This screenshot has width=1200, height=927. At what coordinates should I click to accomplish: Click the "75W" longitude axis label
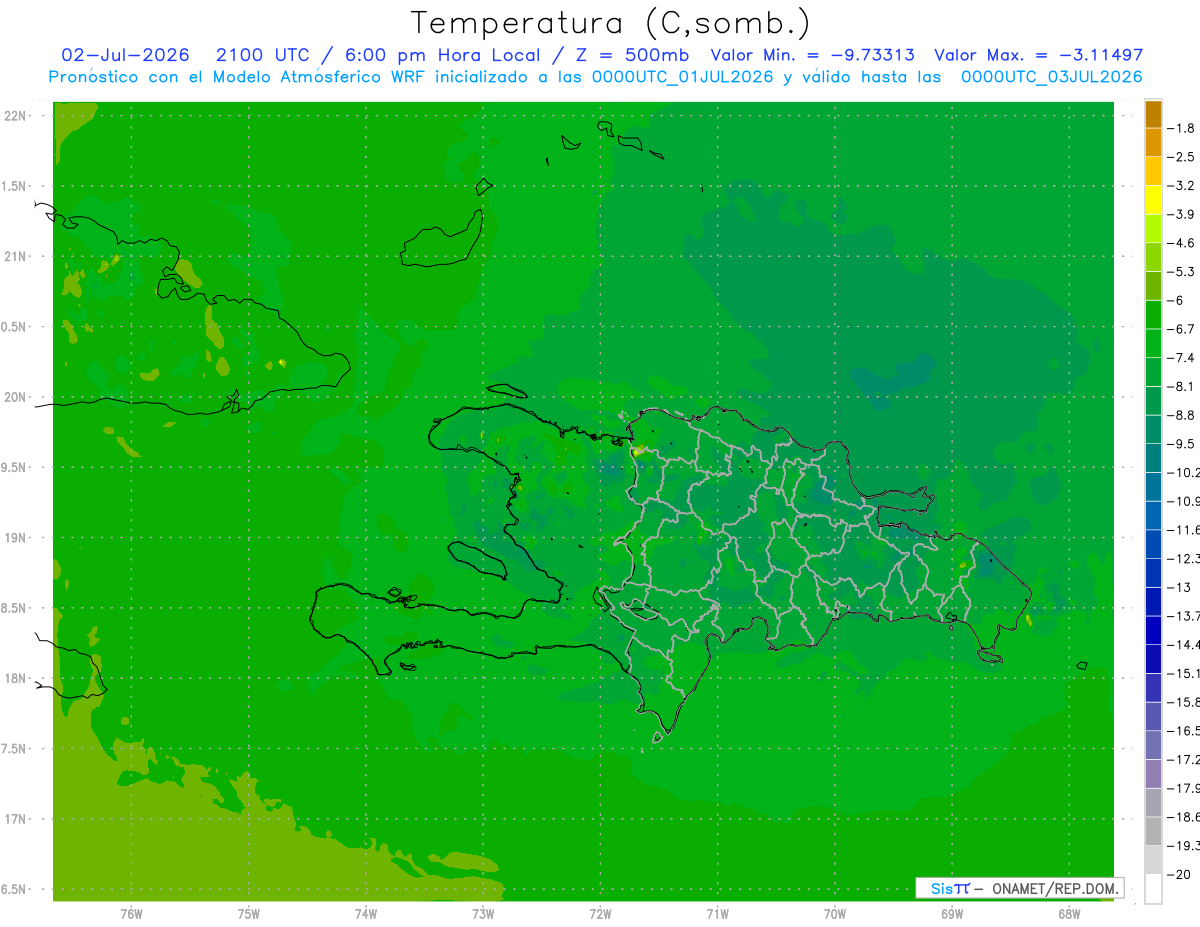249,914
